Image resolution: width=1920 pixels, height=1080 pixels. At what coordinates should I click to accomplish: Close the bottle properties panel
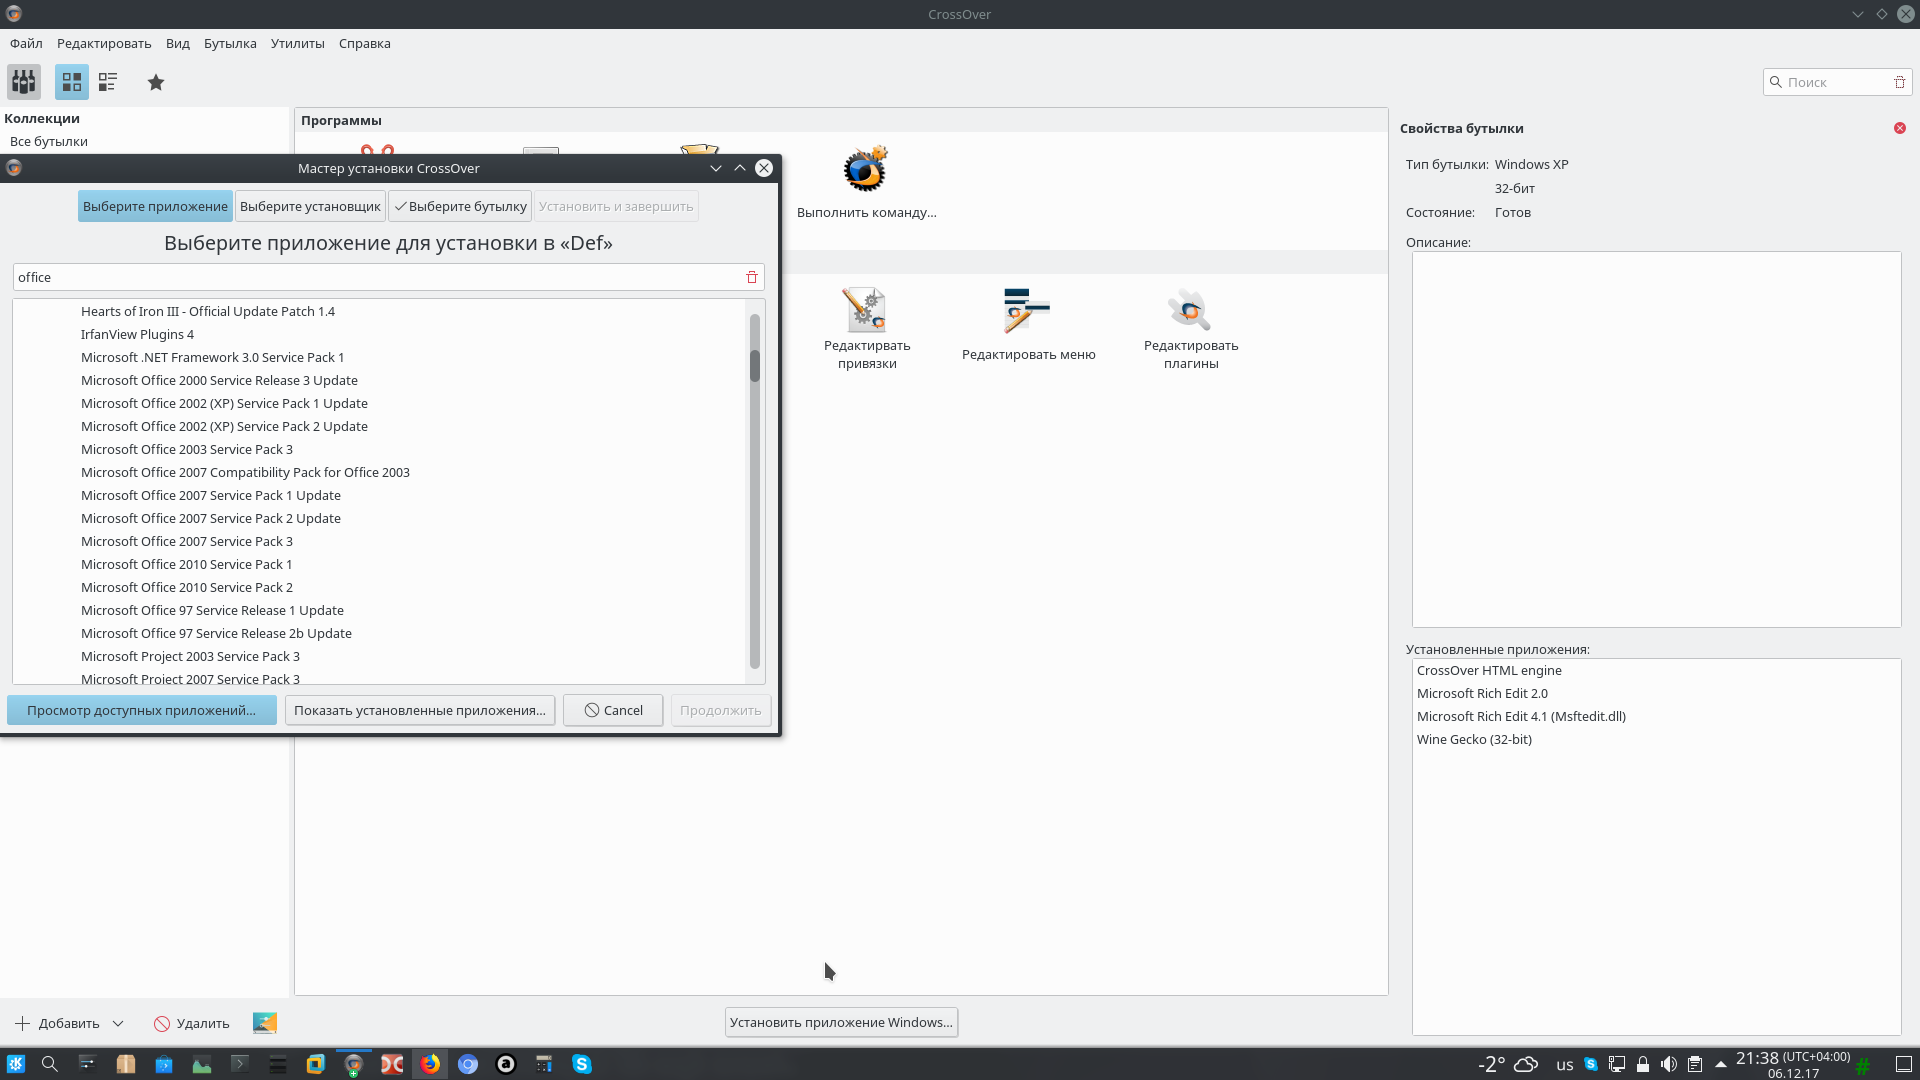pyautogui.click(x=1899, y=128)
